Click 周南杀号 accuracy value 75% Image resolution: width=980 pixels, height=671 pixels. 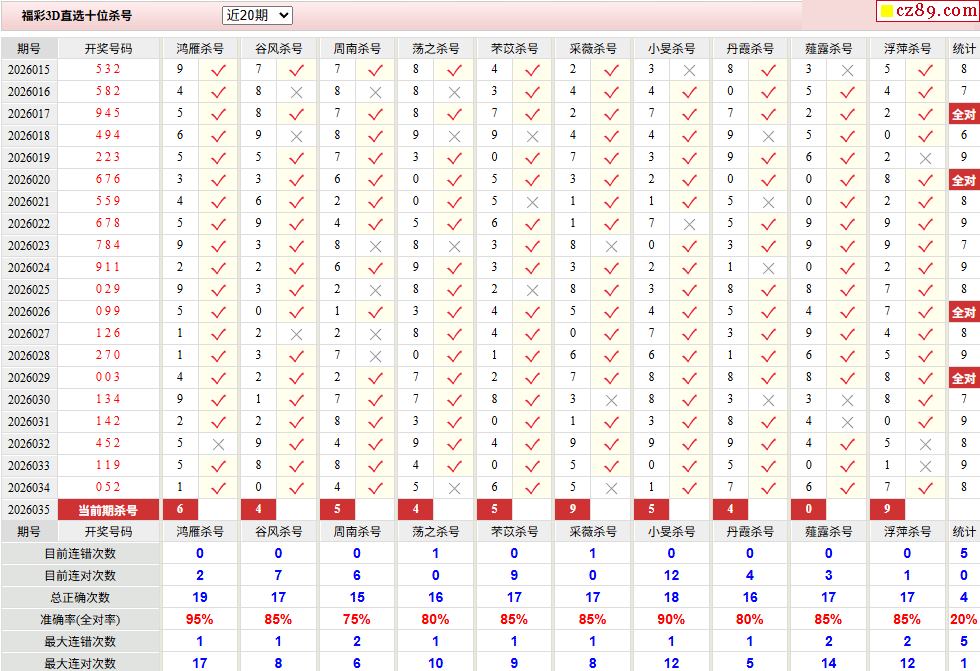(x=357, y=620)
